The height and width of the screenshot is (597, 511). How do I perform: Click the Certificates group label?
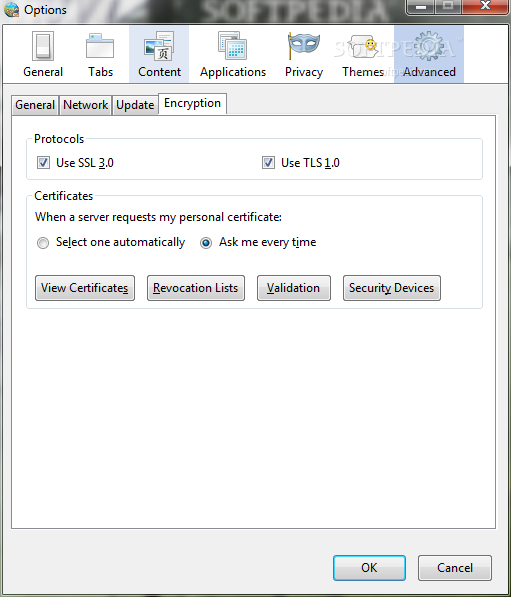pyautogui.click(x=64, y=196)
